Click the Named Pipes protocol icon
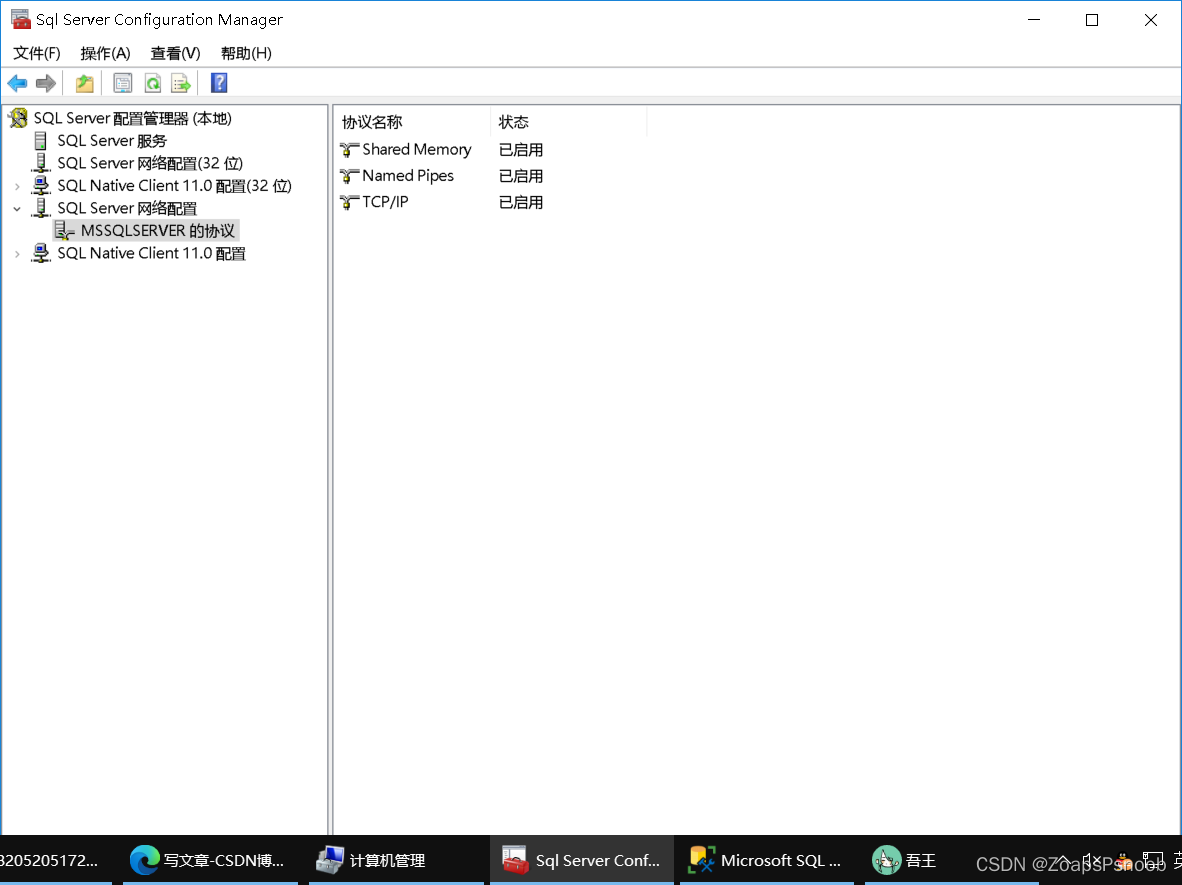 click(x=349, y=176)
